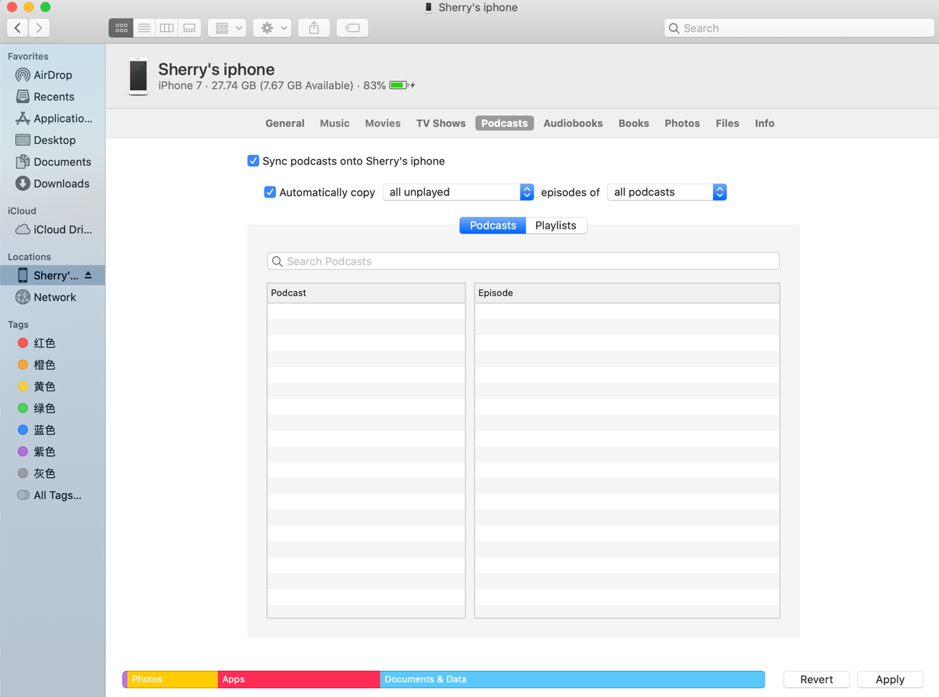Switch to the Photos tab

pos(682,123)
